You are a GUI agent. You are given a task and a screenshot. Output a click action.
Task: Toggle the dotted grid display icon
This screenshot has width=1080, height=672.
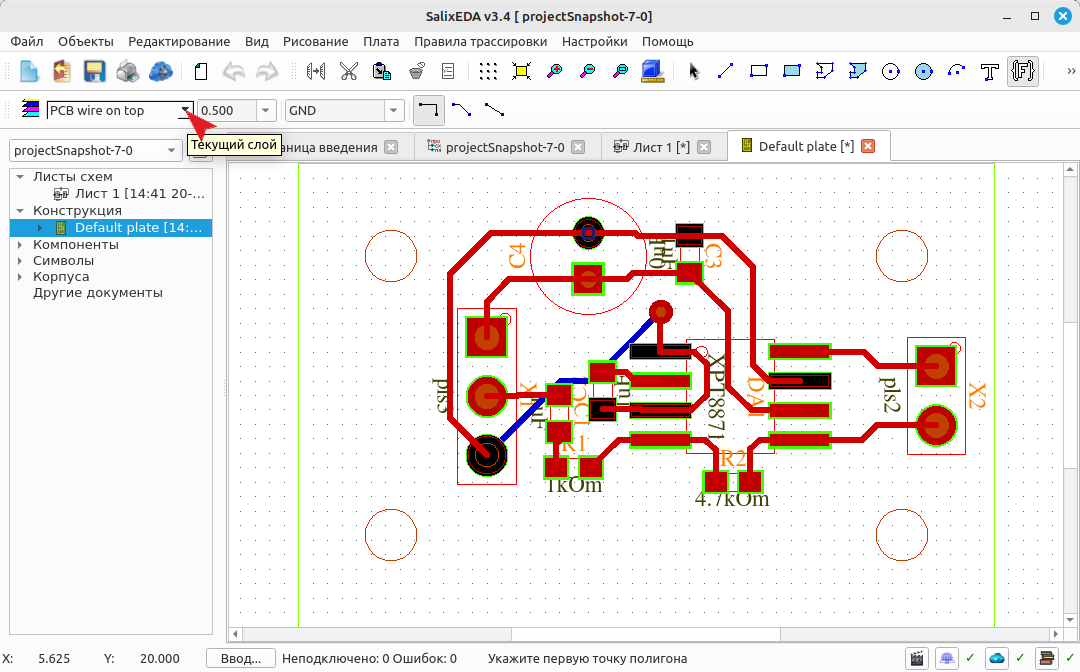click(x=488, y=71)
